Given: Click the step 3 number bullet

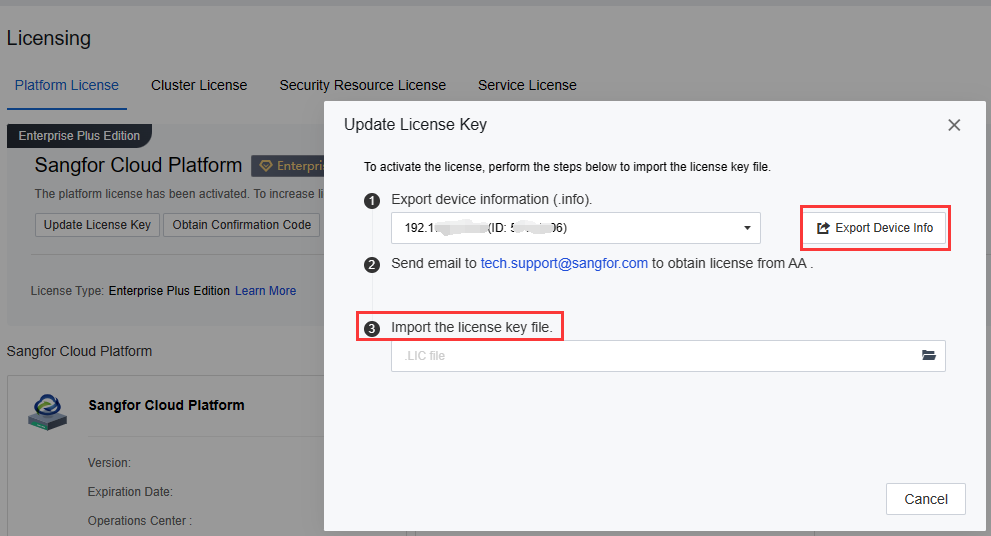Looking at the screenshot, I should click(372, 328).
